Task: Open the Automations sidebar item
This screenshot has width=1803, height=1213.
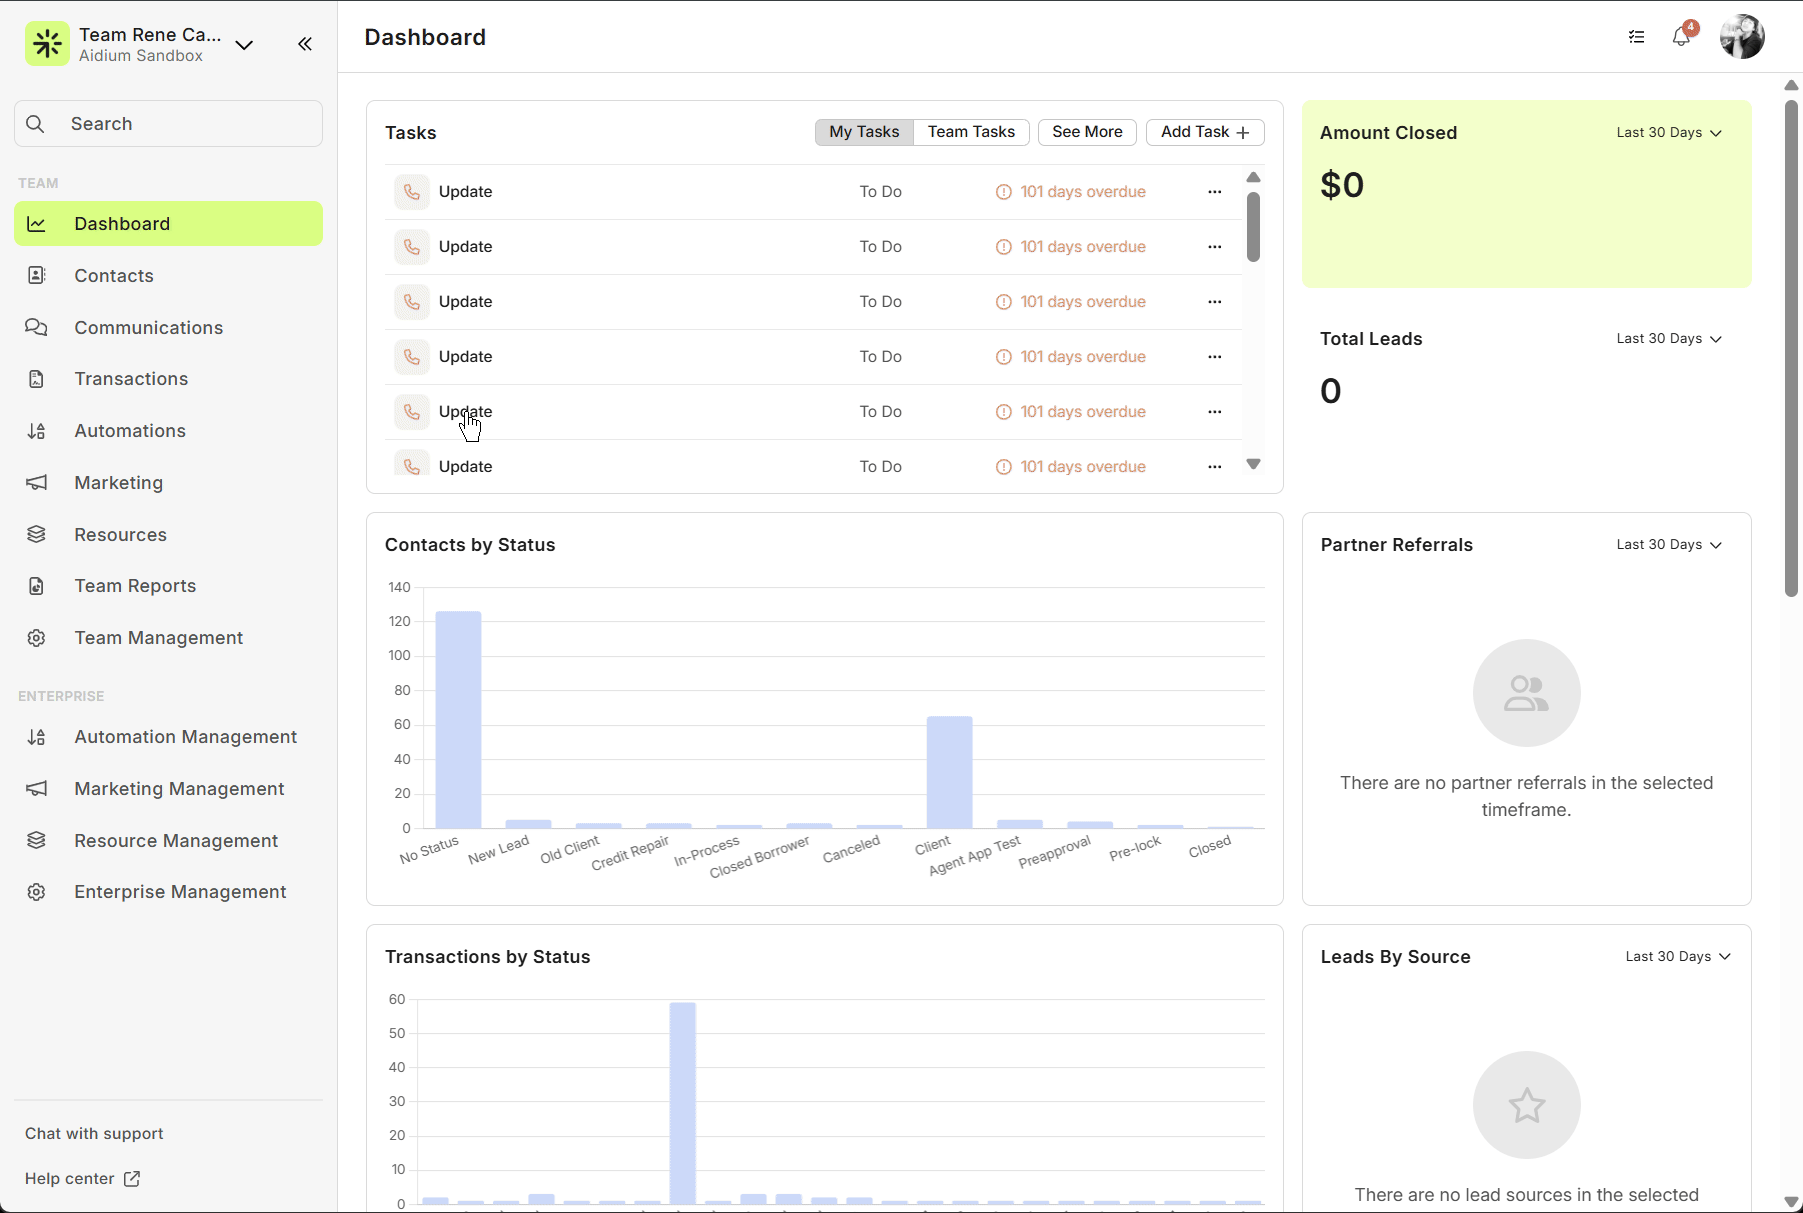Action: tap(130, 431)
